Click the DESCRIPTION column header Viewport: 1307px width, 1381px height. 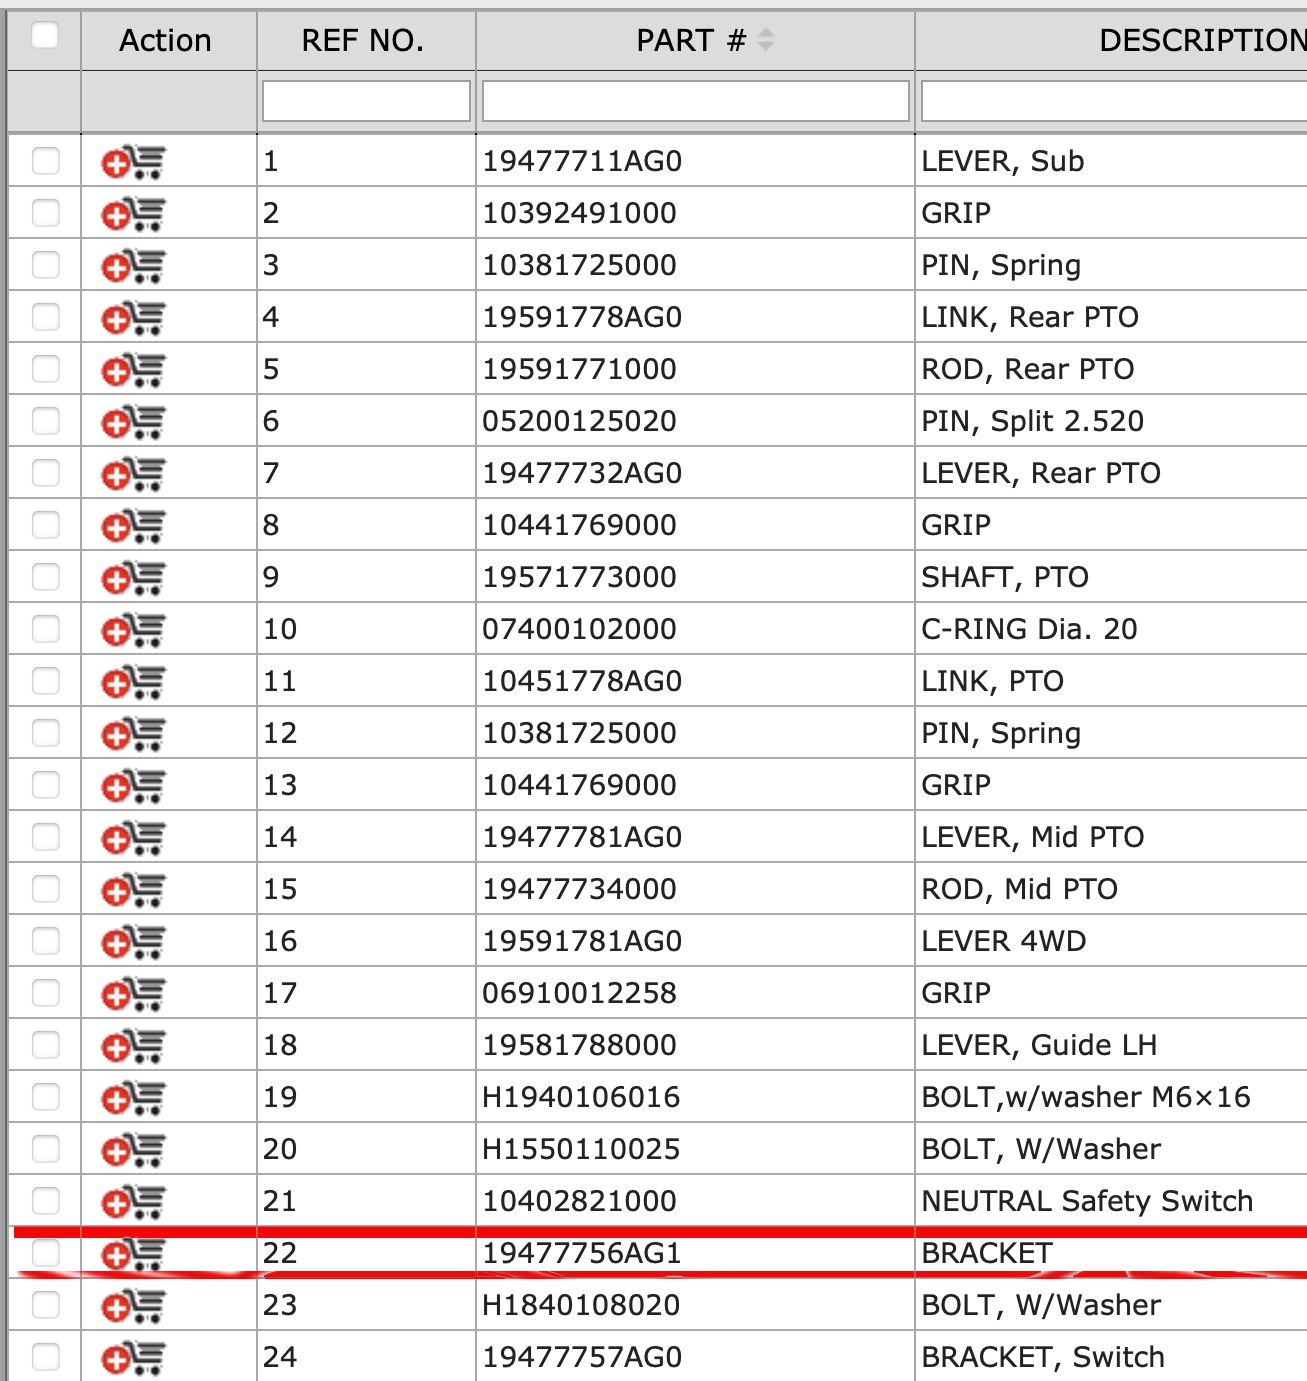(x=1200, y=40)
